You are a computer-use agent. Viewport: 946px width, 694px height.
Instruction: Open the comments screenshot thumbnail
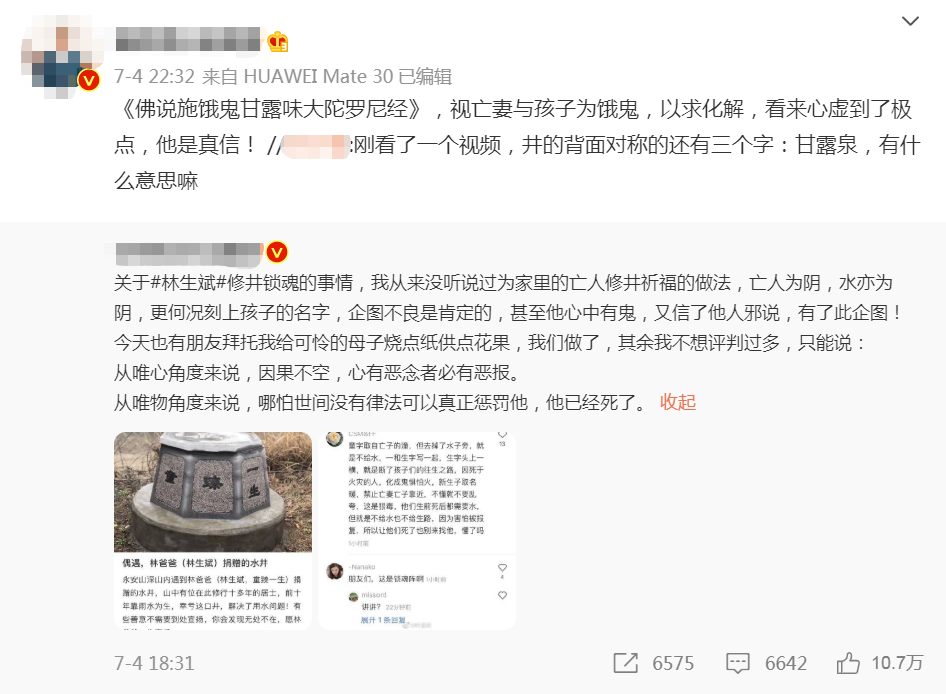(417, 531)
